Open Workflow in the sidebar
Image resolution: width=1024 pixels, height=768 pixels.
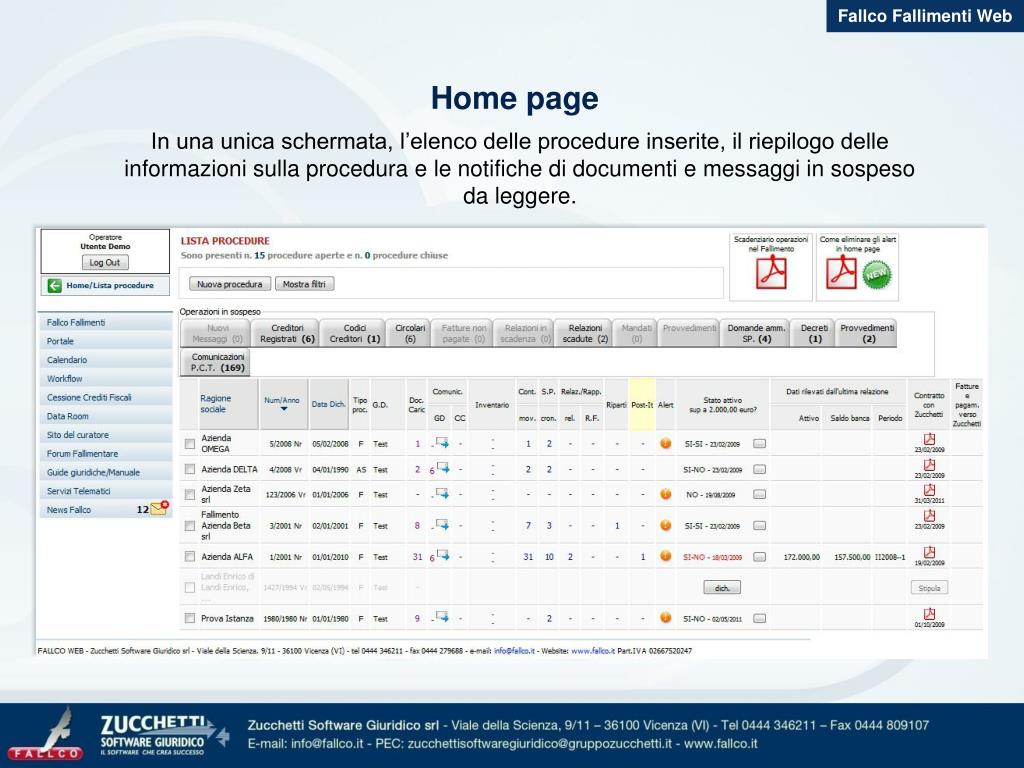(x=106, y=379)
